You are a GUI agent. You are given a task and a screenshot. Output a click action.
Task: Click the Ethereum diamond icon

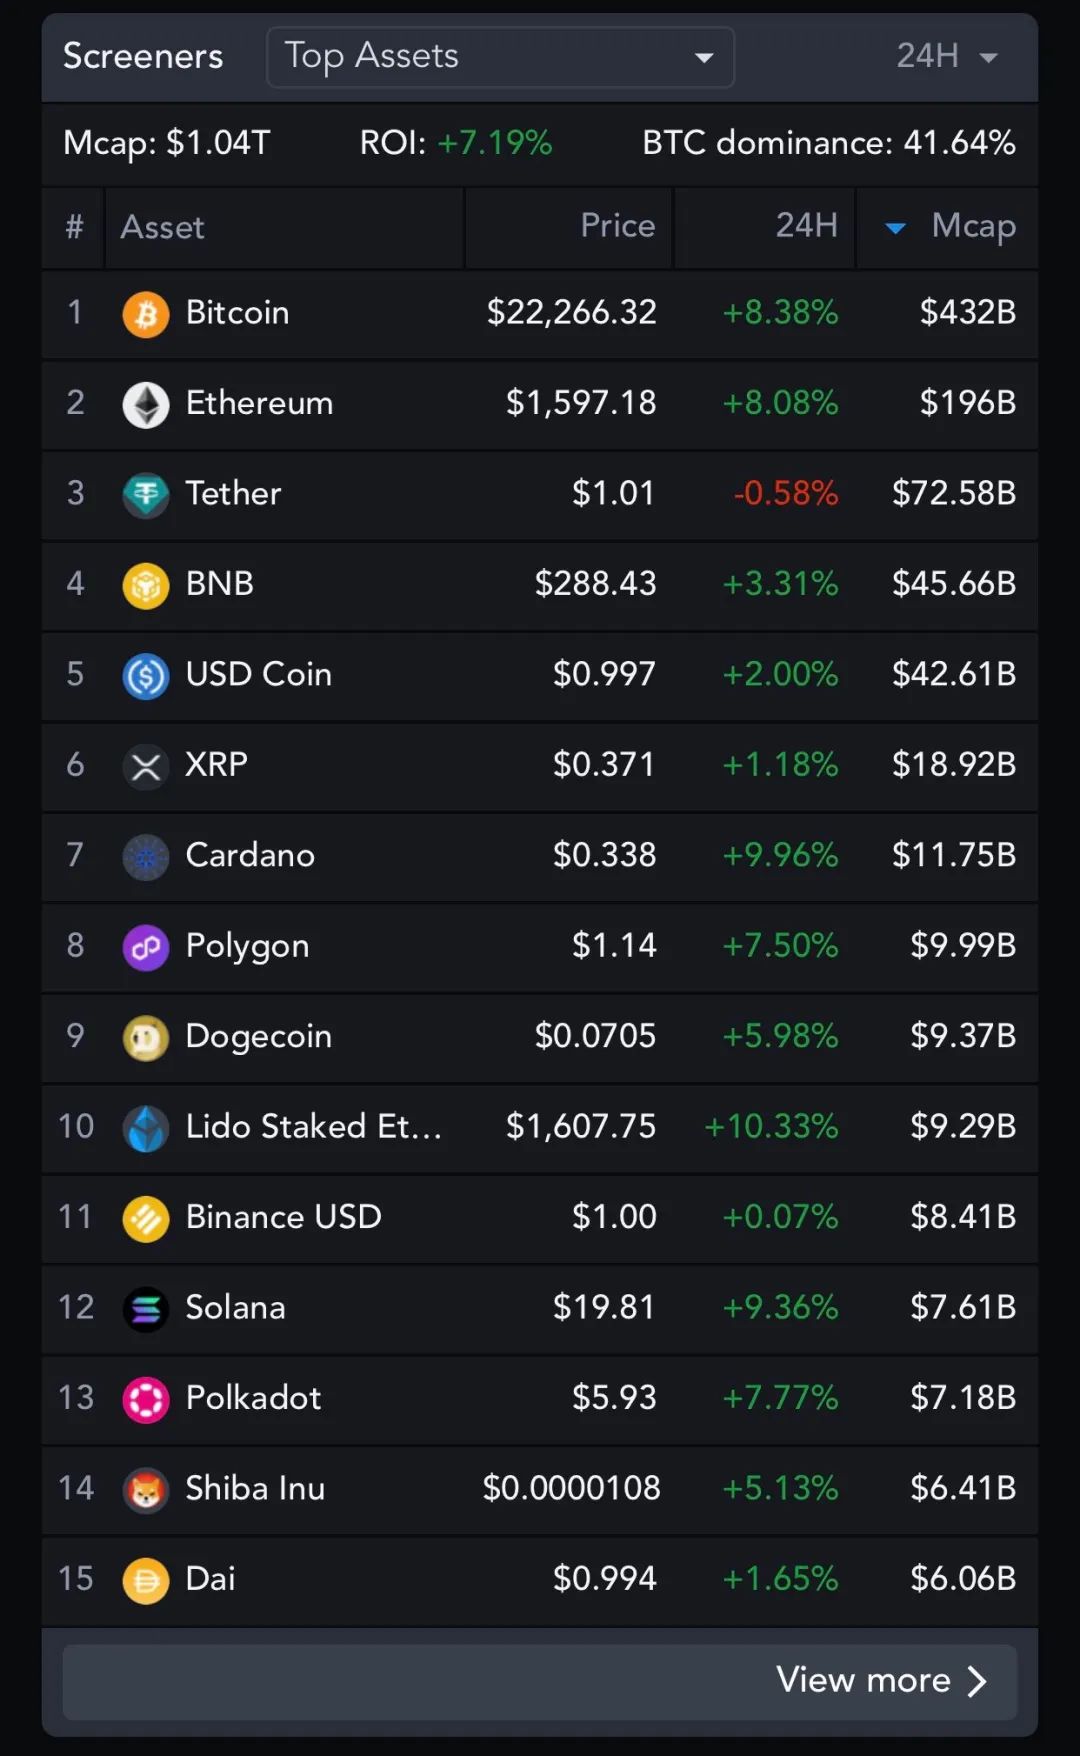click(146, 404)
